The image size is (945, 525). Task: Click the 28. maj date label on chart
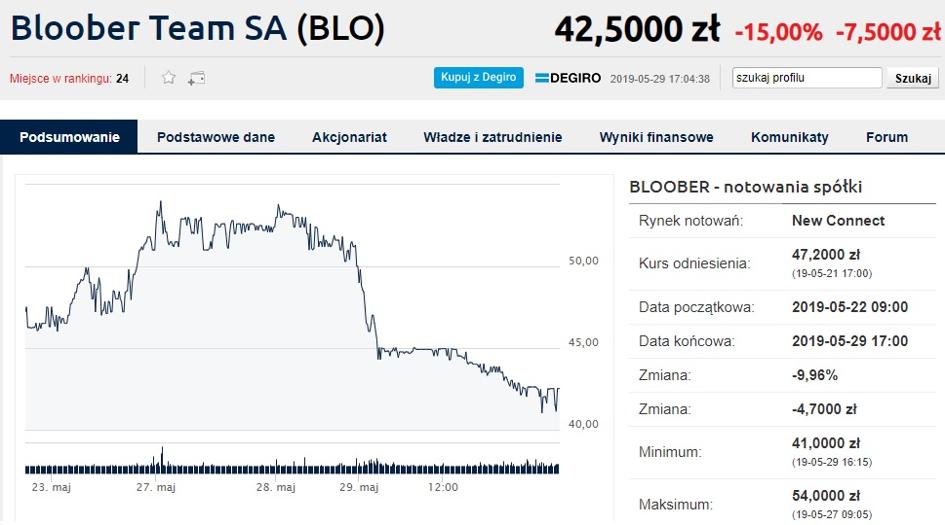click(x=275, y=487)
